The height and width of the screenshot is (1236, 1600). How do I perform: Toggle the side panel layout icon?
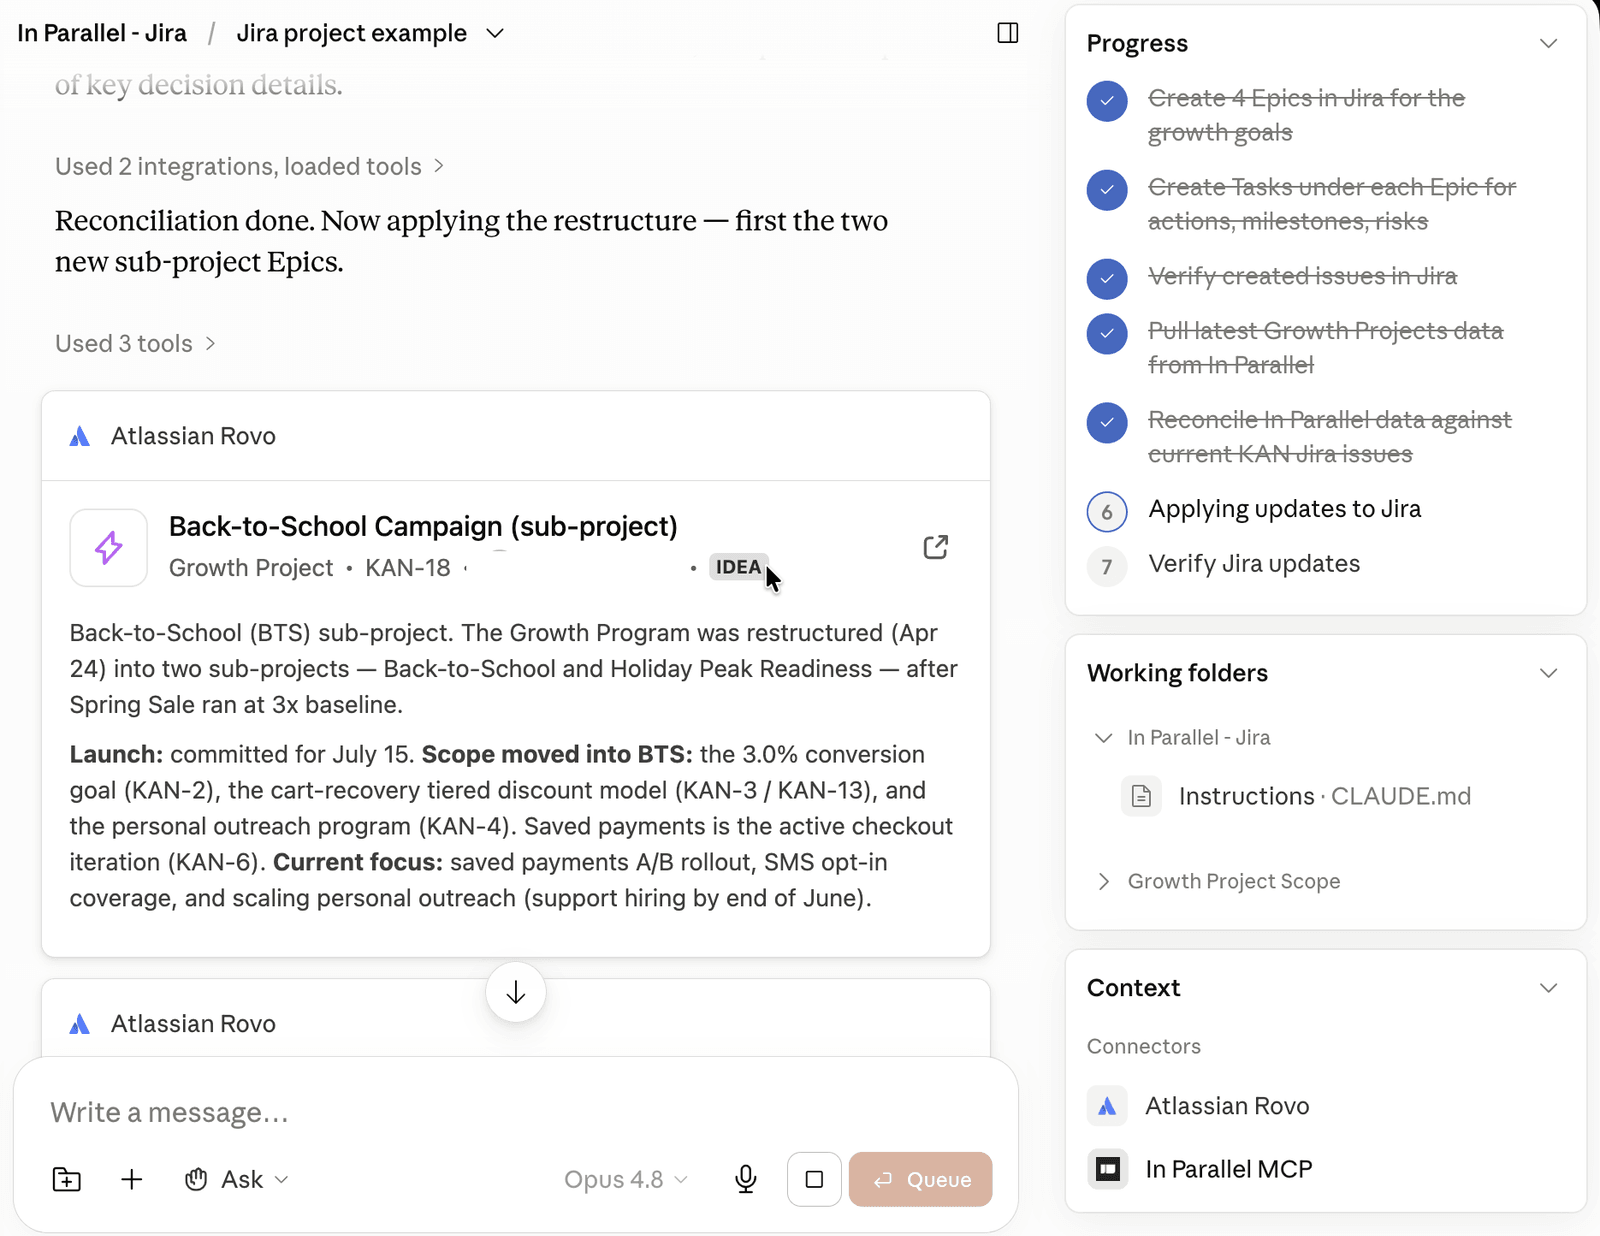pyautogui.click(x=1008, y=33)
